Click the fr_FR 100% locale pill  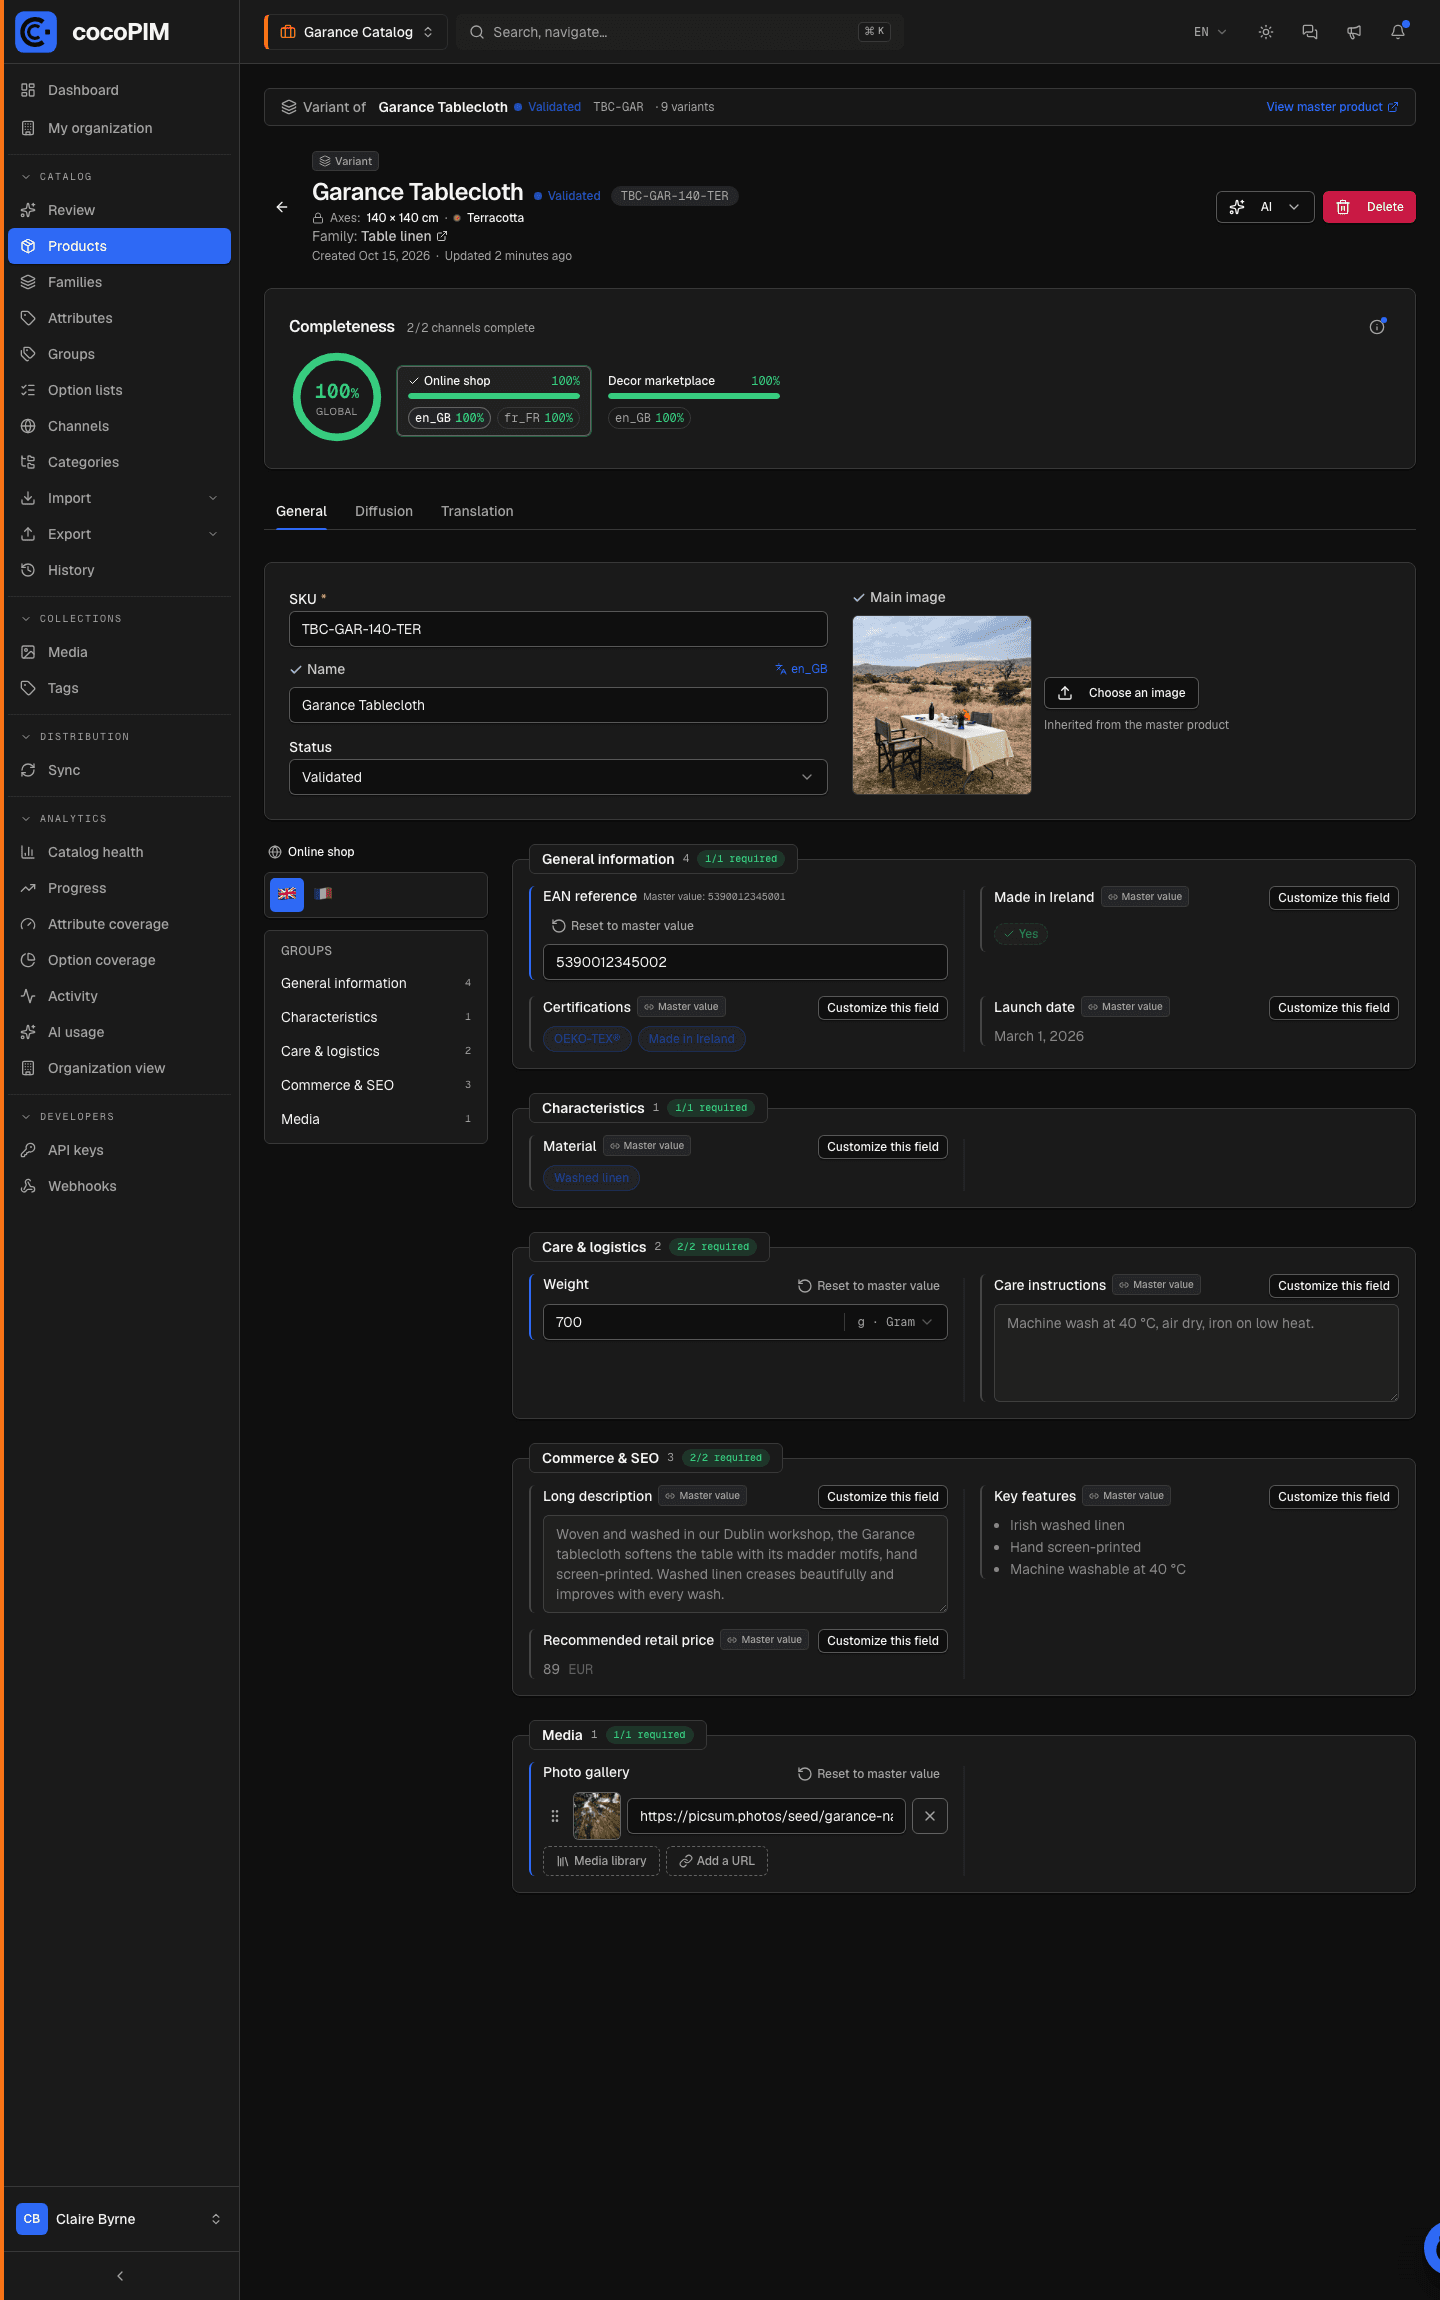point(539,418)
